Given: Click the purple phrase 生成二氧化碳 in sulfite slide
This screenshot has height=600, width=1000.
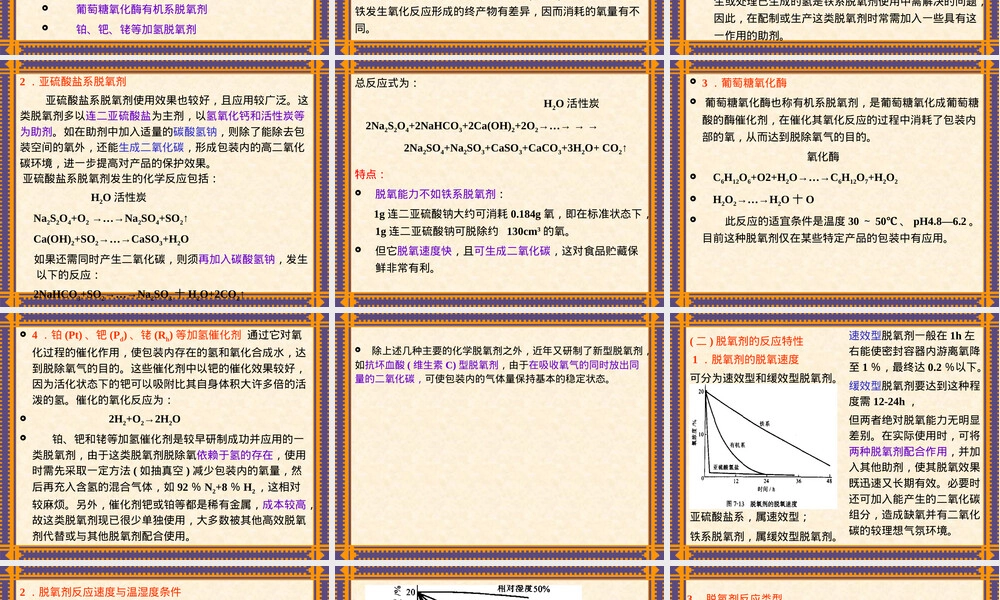Looking at the screenshot, I should [x=151, y=147].
